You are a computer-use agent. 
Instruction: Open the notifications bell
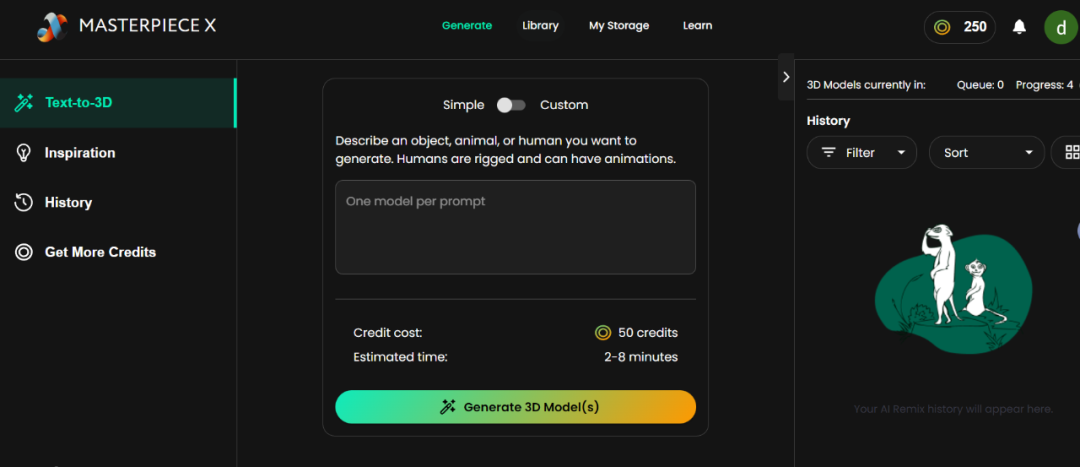point(1019,27)
